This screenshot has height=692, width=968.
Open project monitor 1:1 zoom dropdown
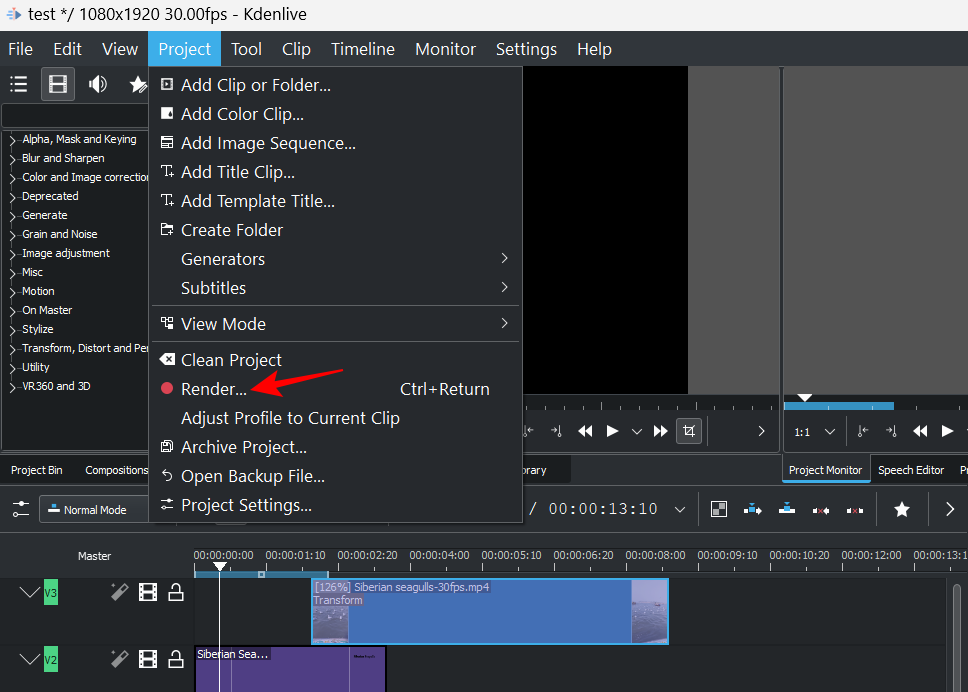pos(830,431)
